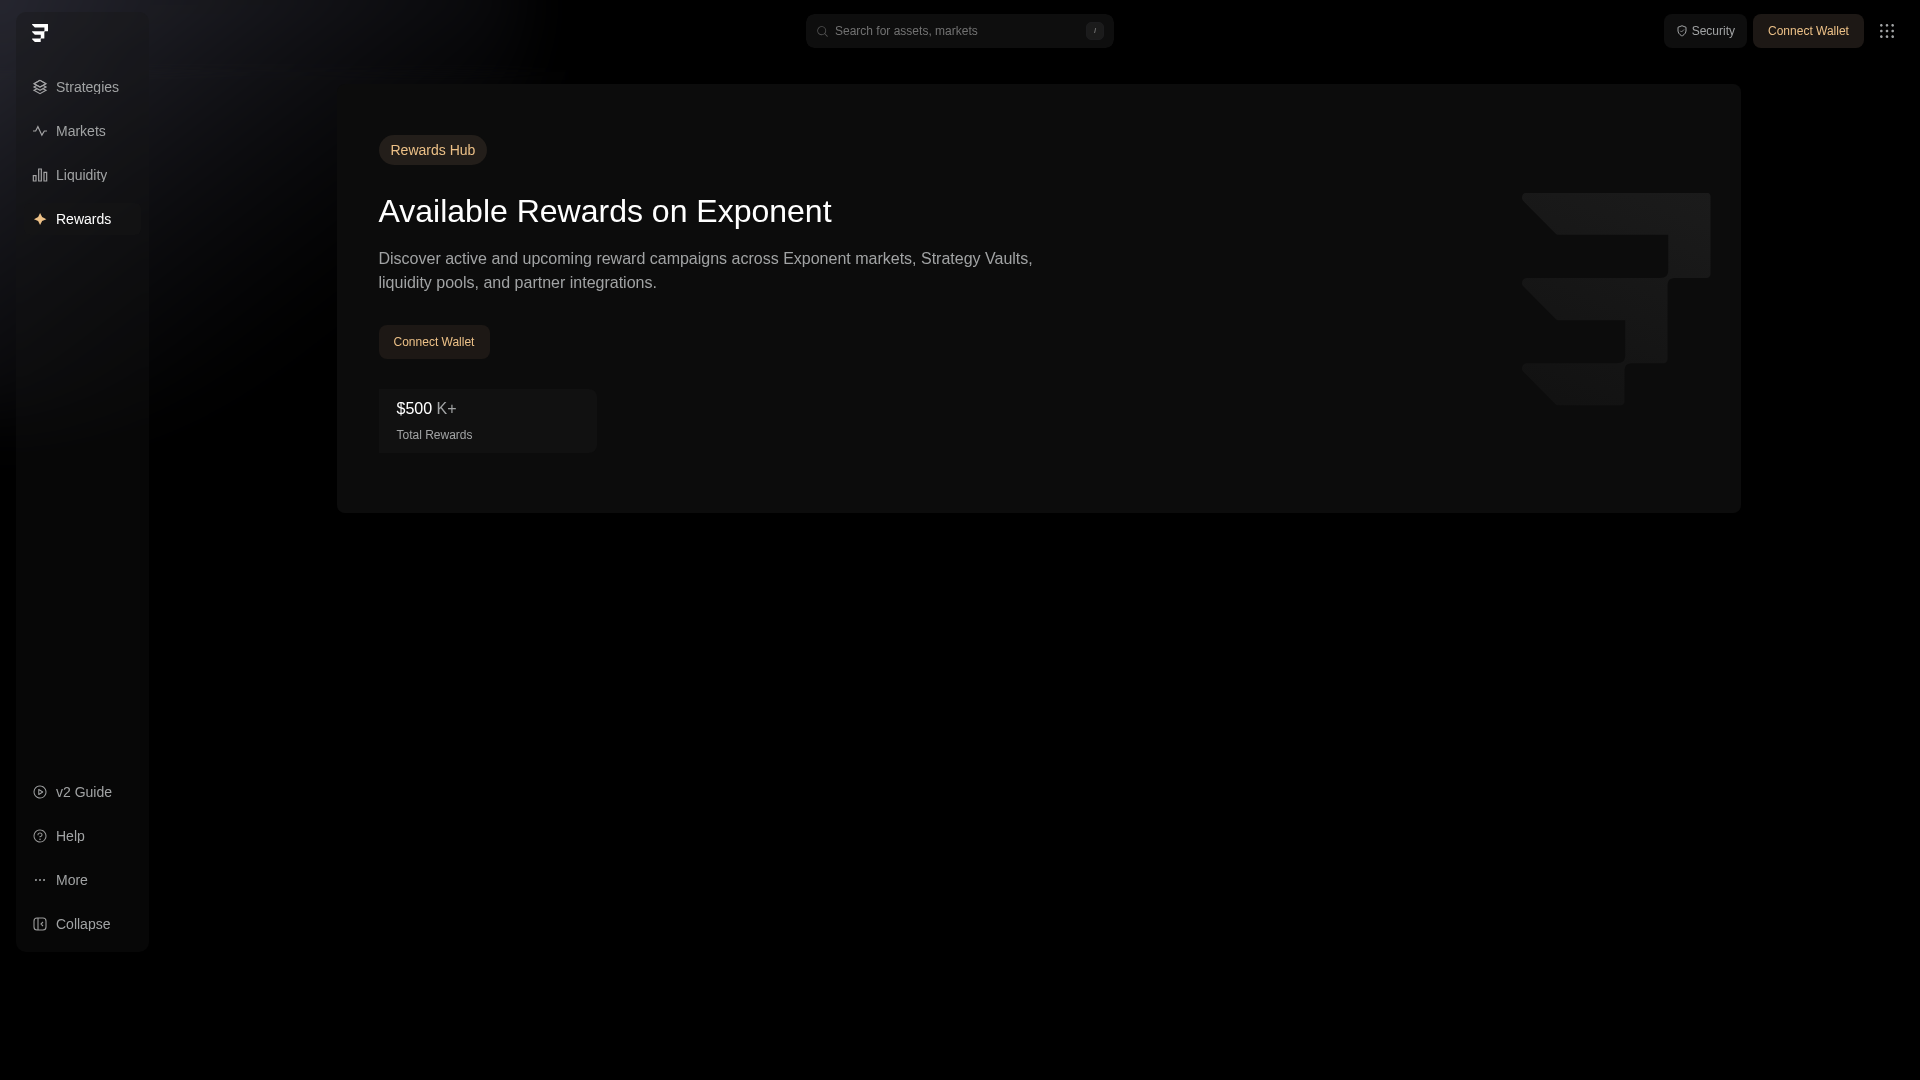Click the shield icon on the Security button
Viewport: 1920px width, 1080px height.
click(x=1682, y=31)
